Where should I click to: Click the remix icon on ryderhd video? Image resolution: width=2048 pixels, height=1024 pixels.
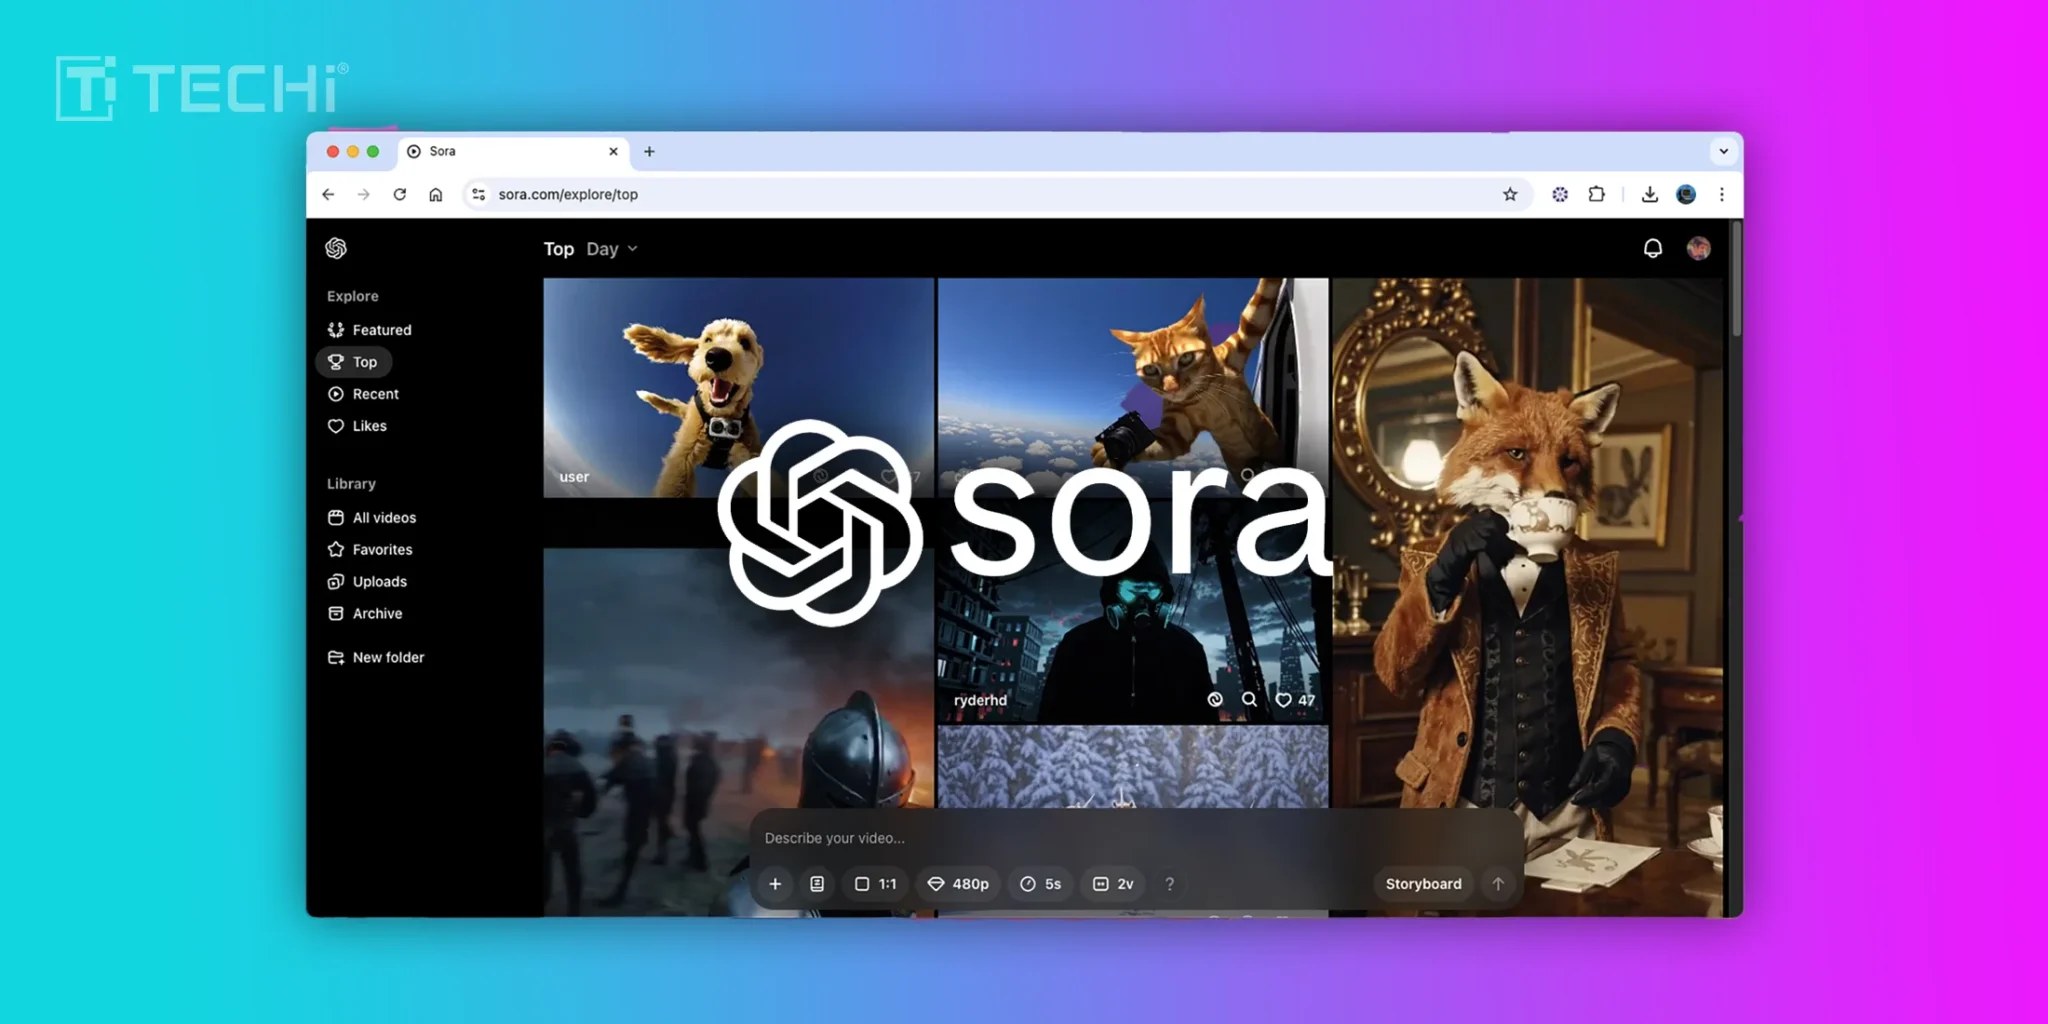[x=1215, y=700]
